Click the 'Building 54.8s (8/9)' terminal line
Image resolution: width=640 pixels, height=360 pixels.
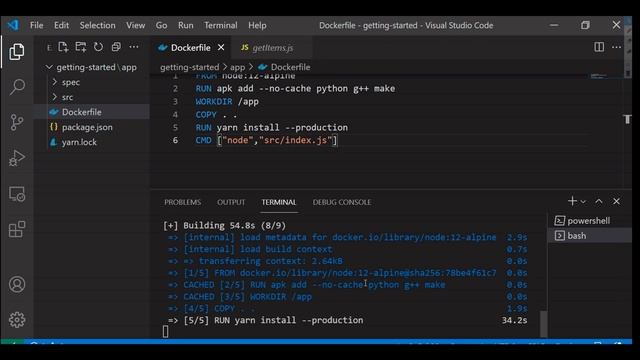224,225
